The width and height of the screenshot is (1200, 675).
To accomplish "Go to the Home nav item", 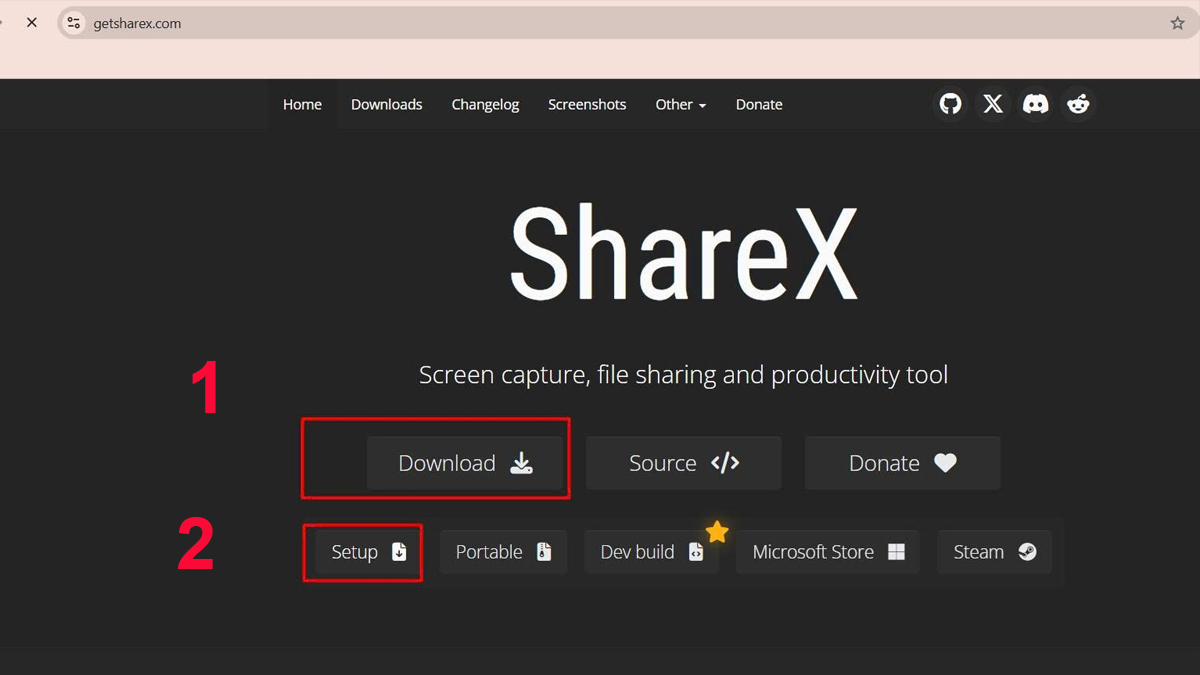I will pos(302,104).
